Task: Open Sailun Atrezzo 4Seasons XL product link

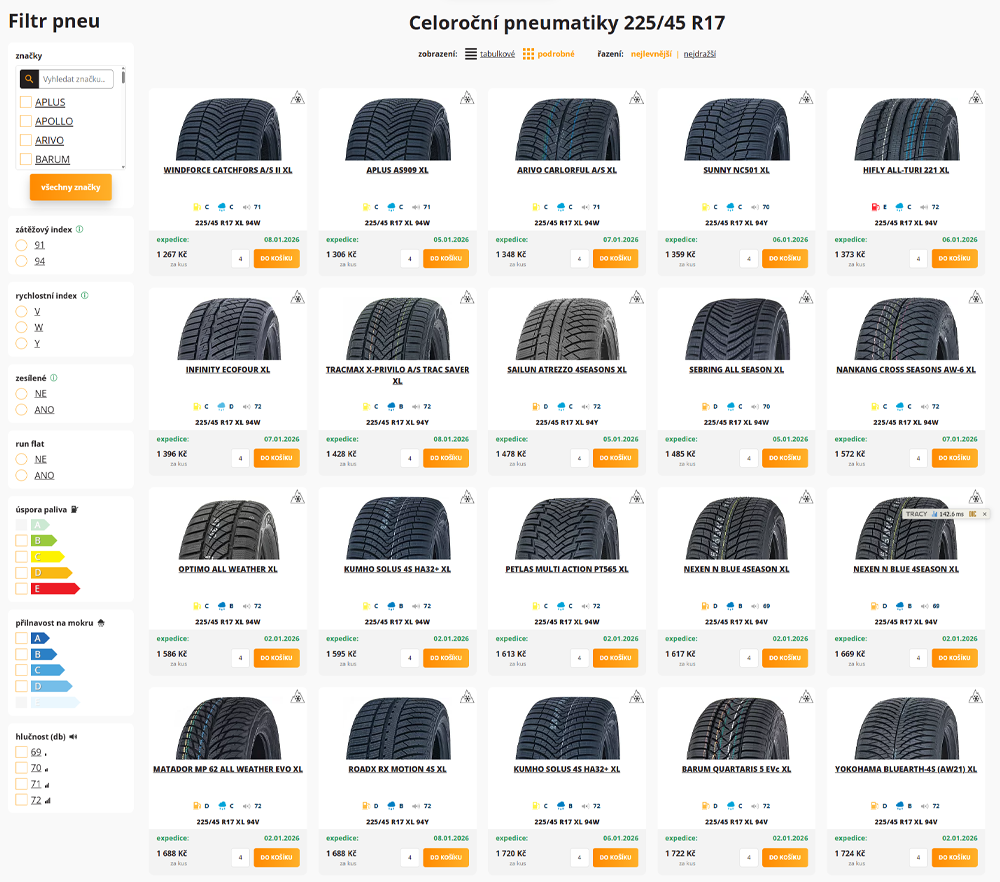Action: 567,370
